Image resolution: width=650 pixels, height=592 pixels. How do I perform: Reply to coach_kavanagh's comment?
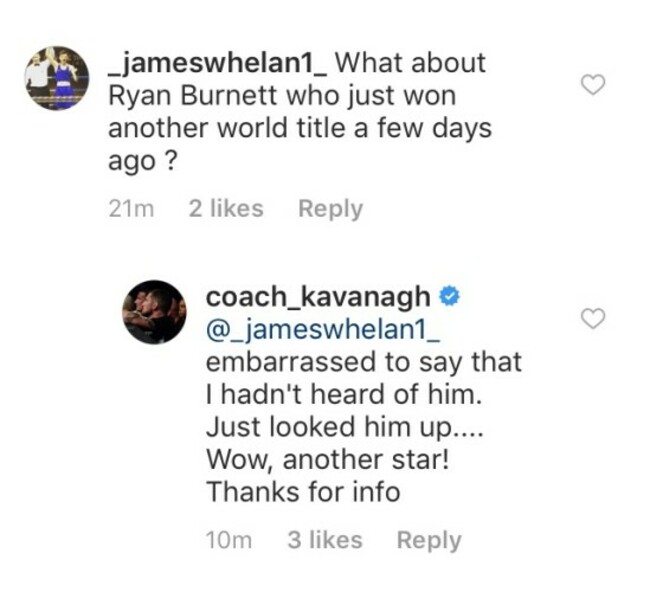coord(429,540)
